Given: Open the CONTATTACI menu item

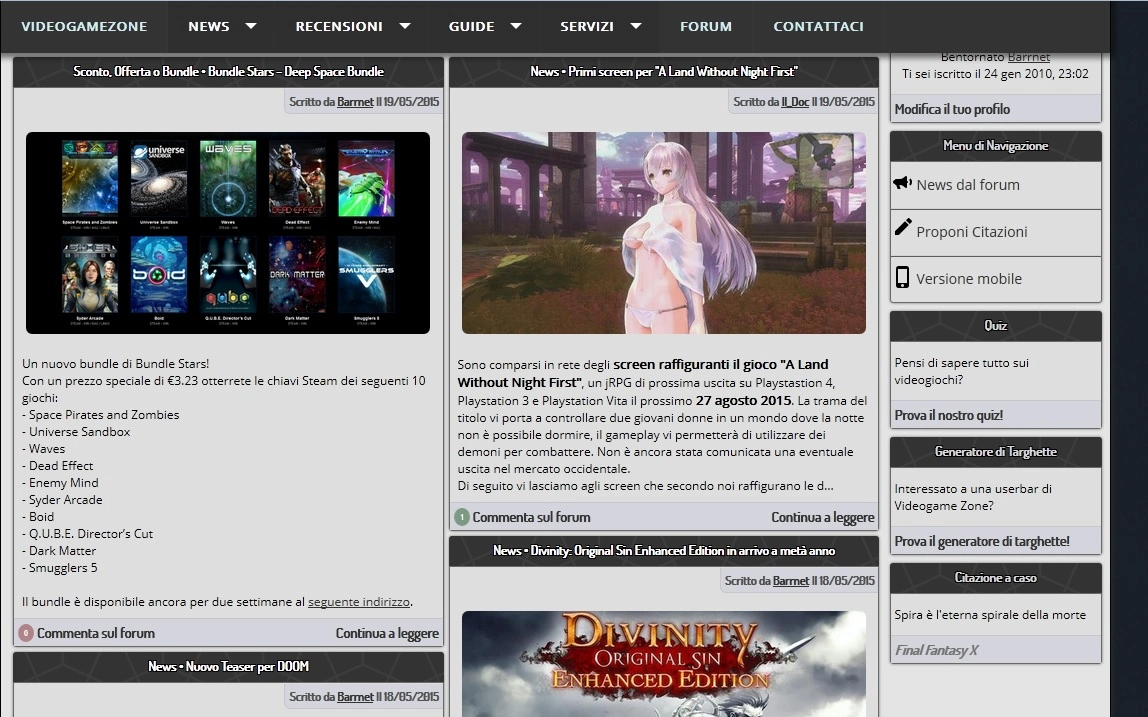Looking at the screenshot, I should click(x=819, y=26).
